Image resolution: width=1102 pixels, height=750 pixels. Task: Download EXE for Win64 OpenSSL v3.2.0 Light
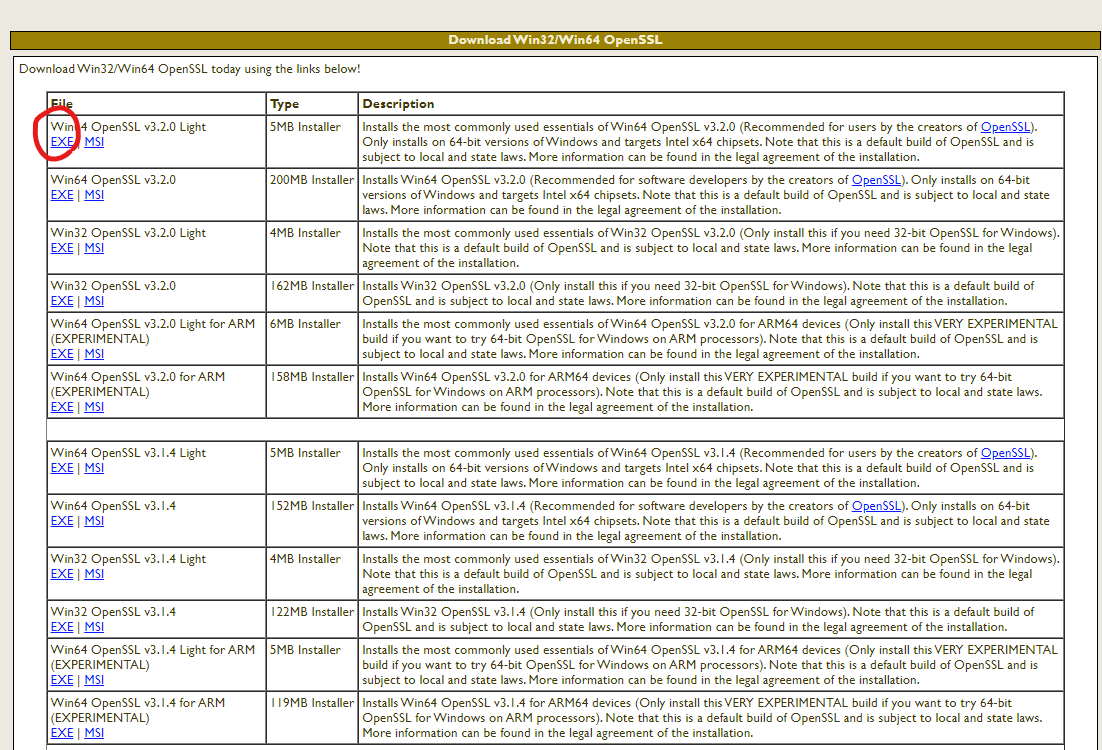(62, 142)
